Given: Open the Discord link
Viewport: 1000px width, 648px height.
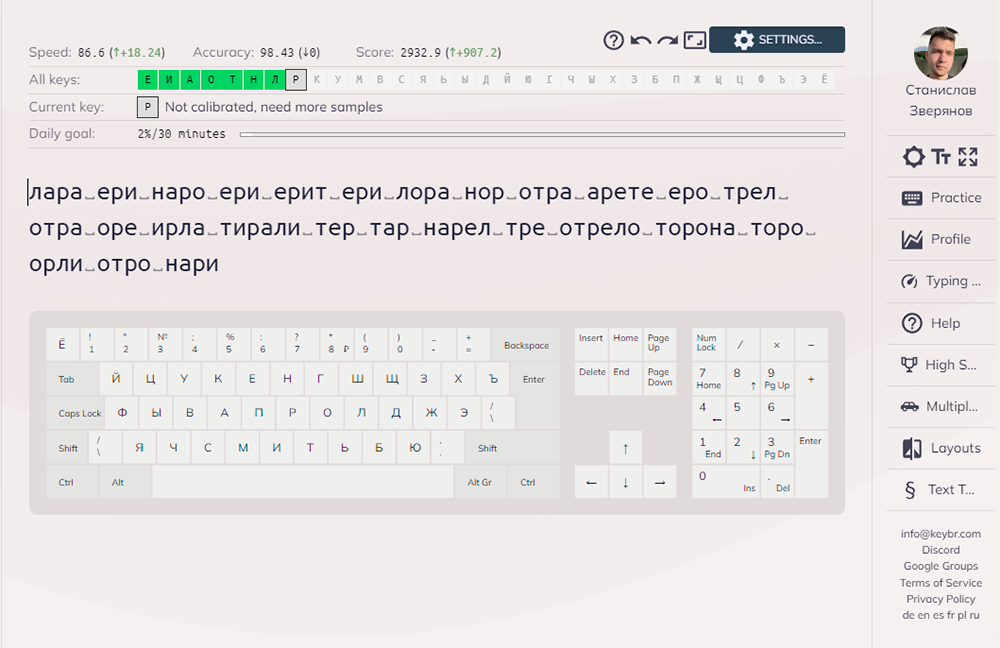Looking at the screenshot, I should click(x=941, y=550).
